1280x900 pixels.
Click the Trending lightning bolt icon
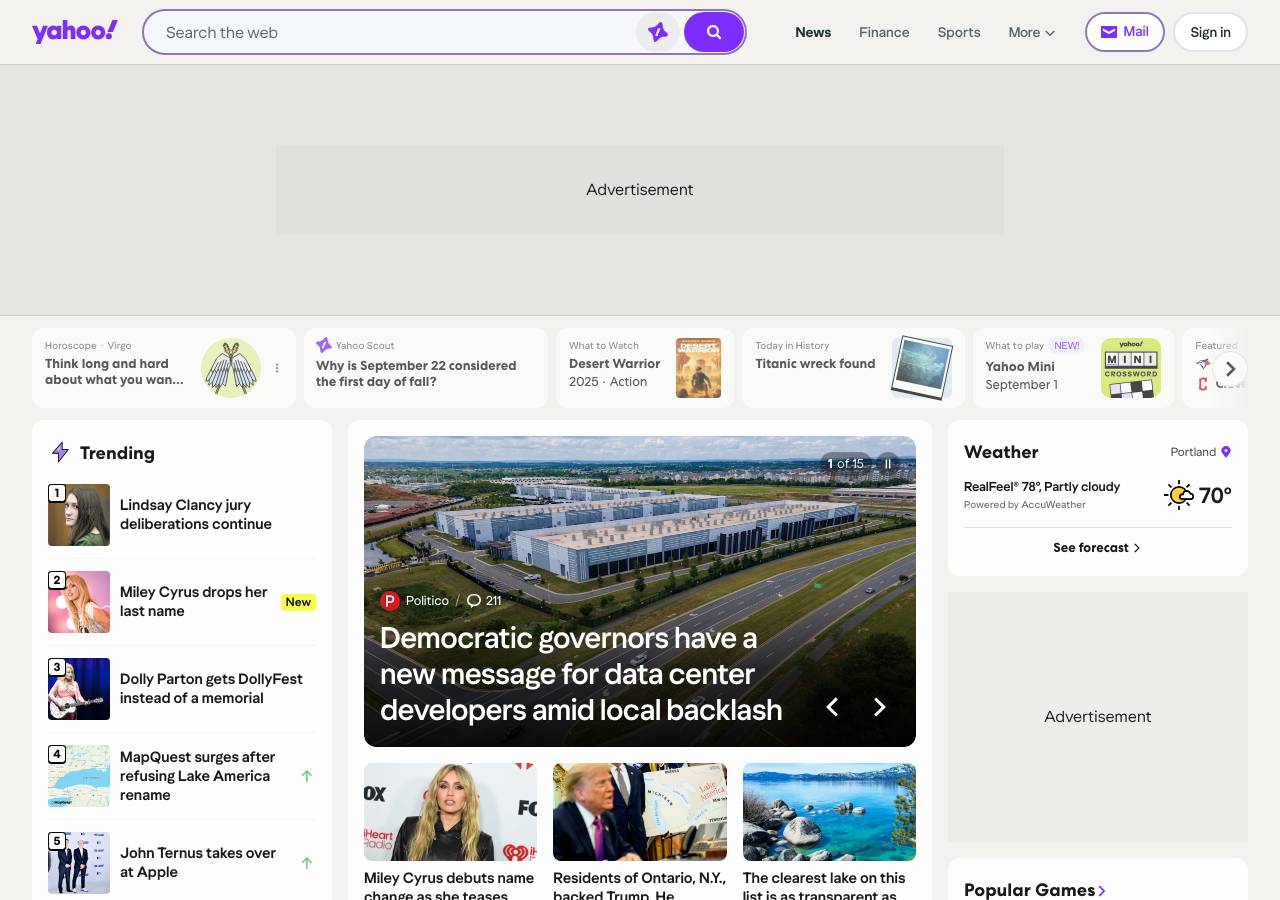(60, 453)
